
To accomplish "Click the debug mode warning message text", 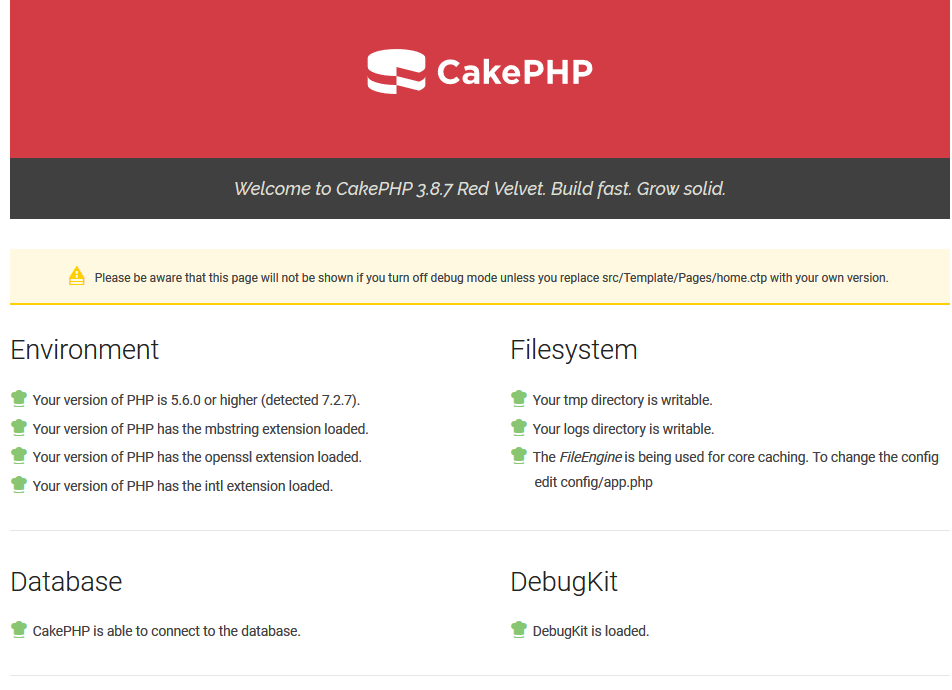I will pos(491,277).
